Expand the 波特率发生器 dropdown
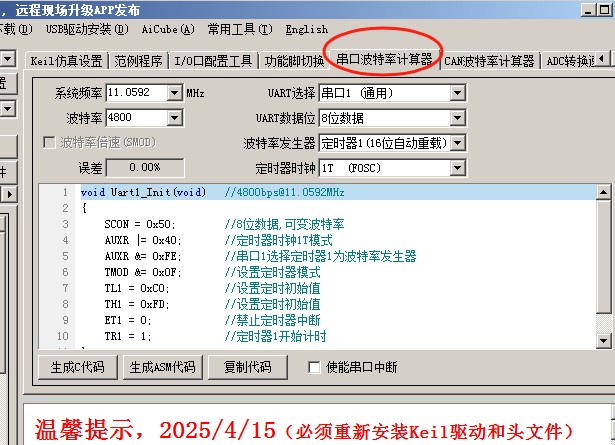The image size is (615, 445). [x=457, y=143]
